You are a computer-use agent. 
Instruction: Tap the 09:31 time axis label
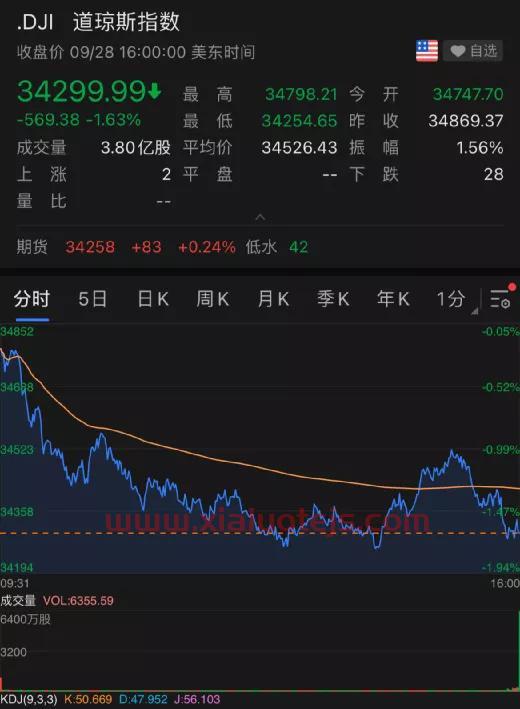15,583
